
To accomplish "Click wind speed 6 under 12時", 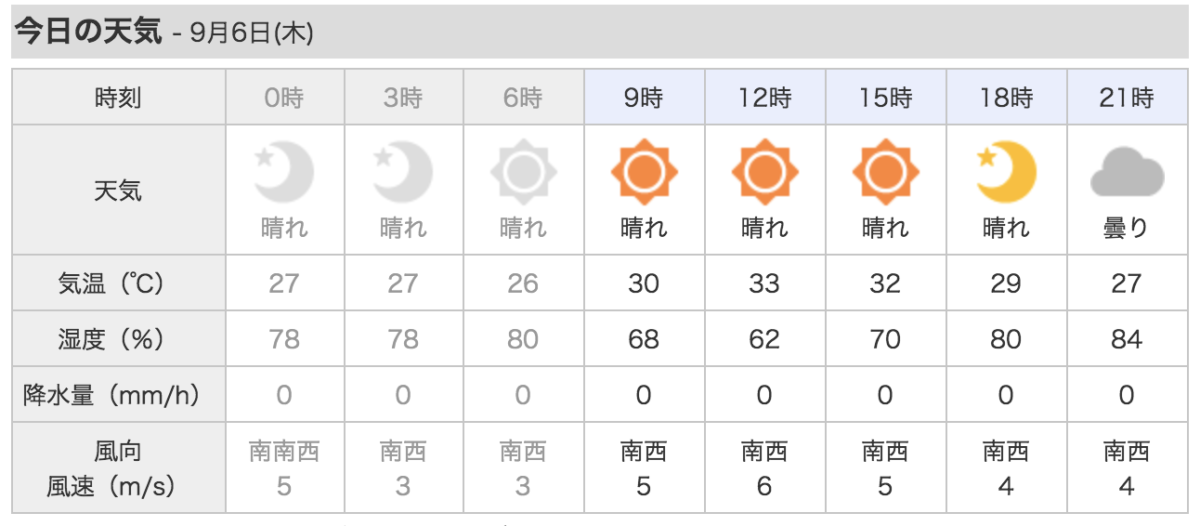I will click(765, 487).
